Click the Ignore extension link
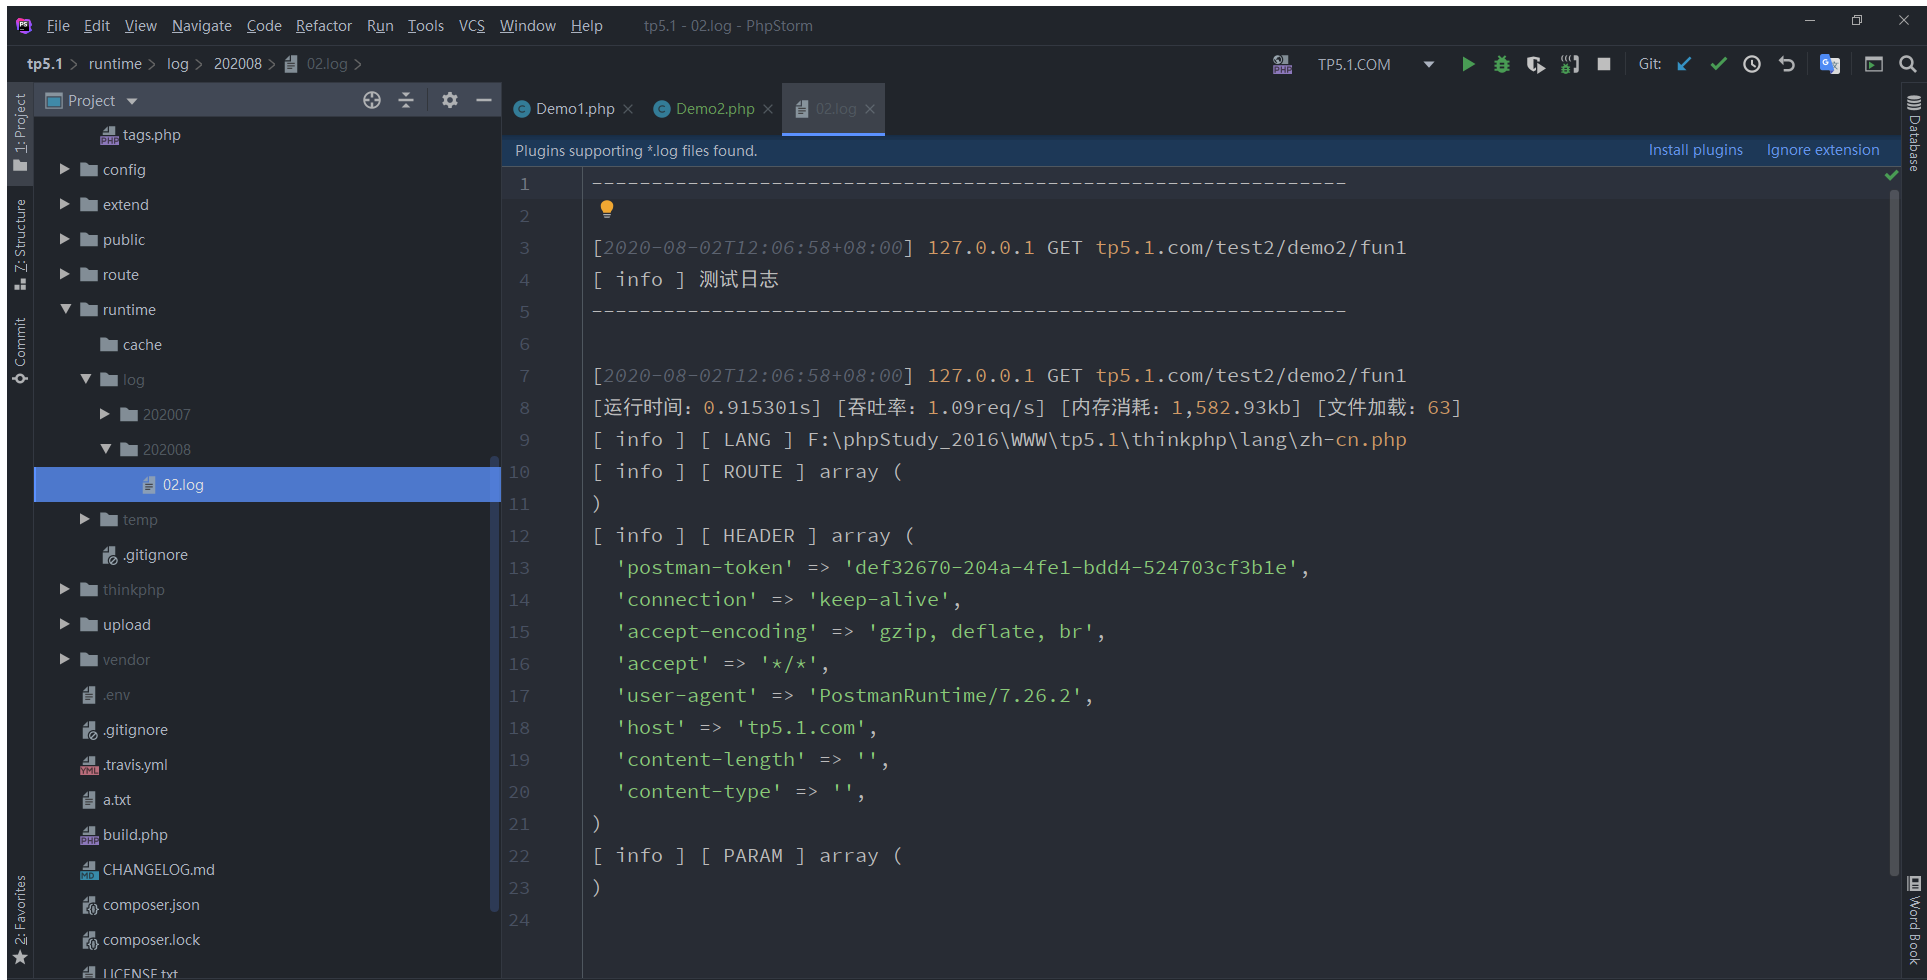The height and width of the screenshot is (980, 1927). [x=1822, y=150]
